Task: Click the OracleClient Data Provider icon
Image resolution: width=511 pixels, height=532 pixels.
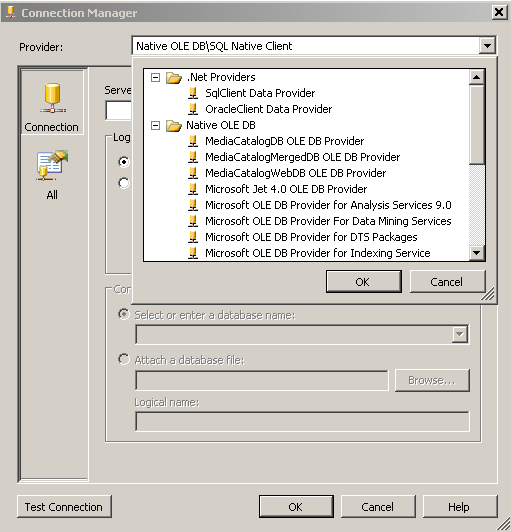Action: pos(193,109)
